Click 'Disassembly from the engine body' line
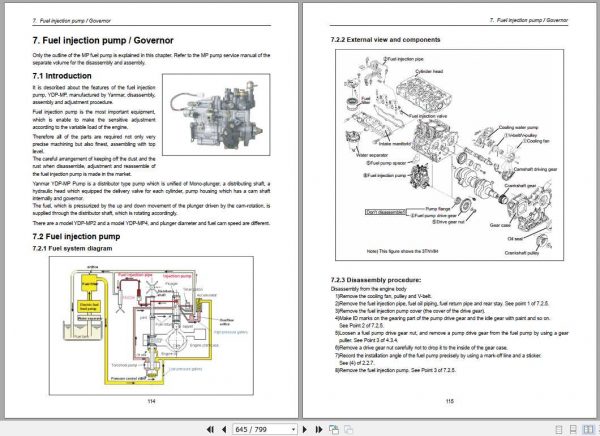Viewport: 600px width, 436px height. click(368, 289)
